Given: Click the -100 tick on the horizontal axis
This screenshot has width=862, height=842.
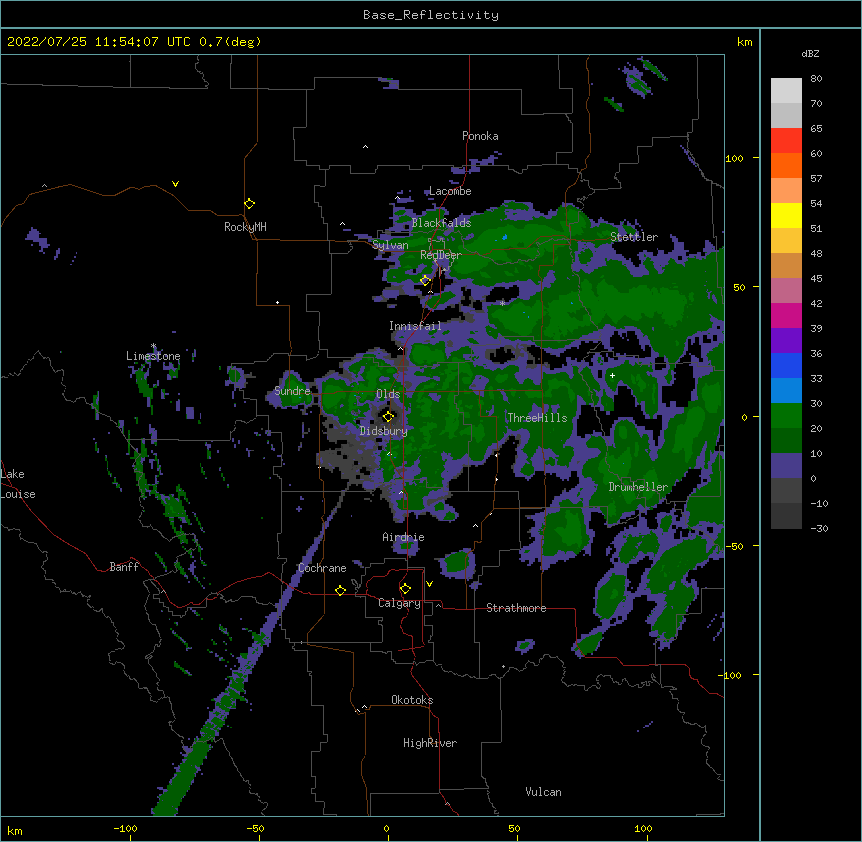Looking at the screenshot, I should click(126, 829).
